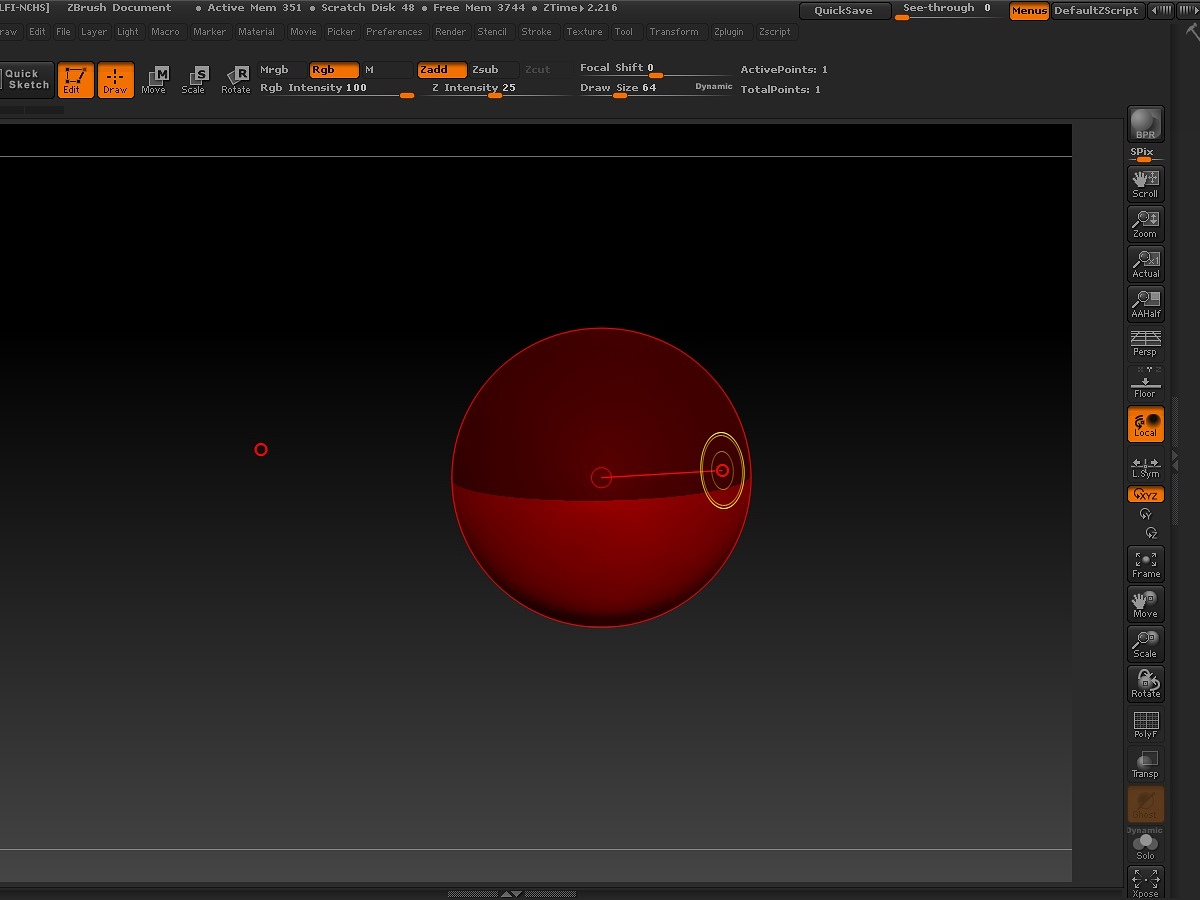Click the AAHalf zoom icon
Viewport: 1200px width, 900px height.
pos(1145,304)
